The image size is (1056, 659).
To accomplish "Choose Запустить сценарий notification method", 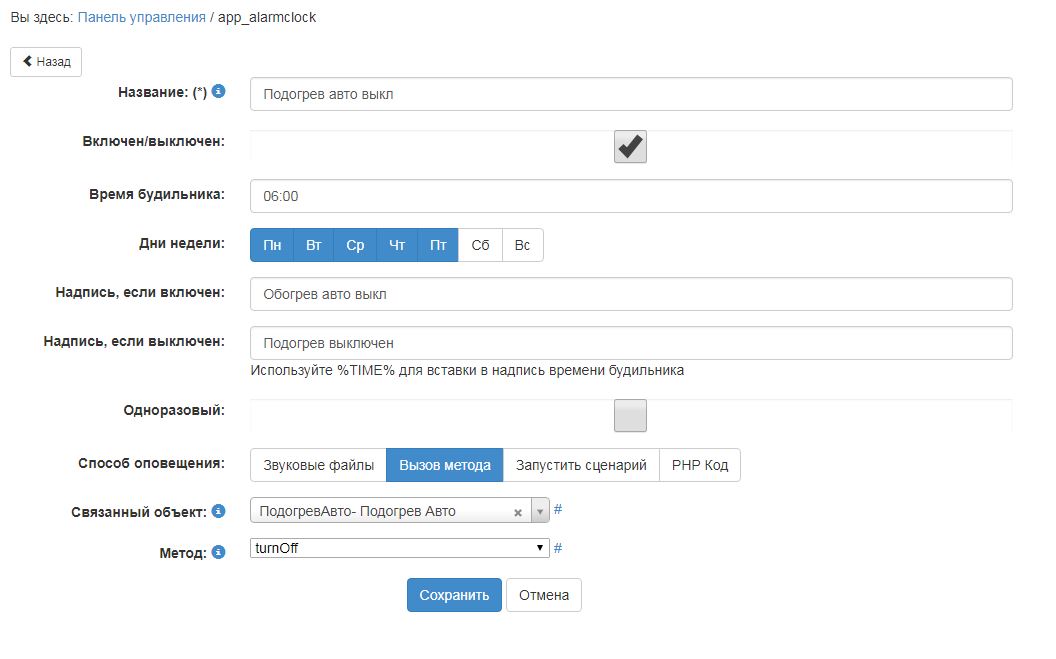I will click(581, 465).
